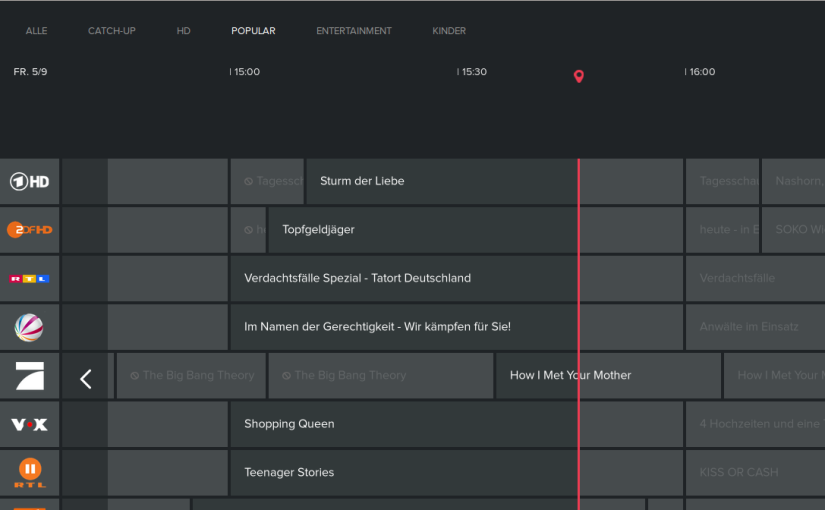825x510 pixels.
Task: Select the next How I Met Your Mother
Action: point(774,375)
